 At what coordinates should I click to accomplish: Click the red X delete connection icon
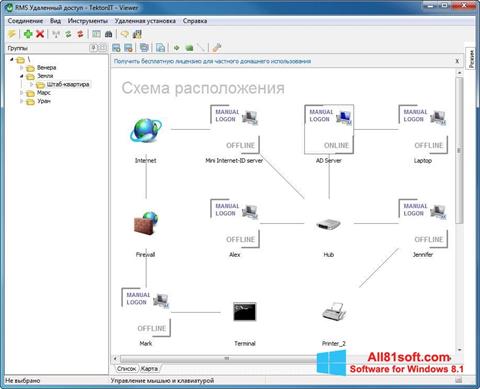pyautogui.click(x=40, y=34)
